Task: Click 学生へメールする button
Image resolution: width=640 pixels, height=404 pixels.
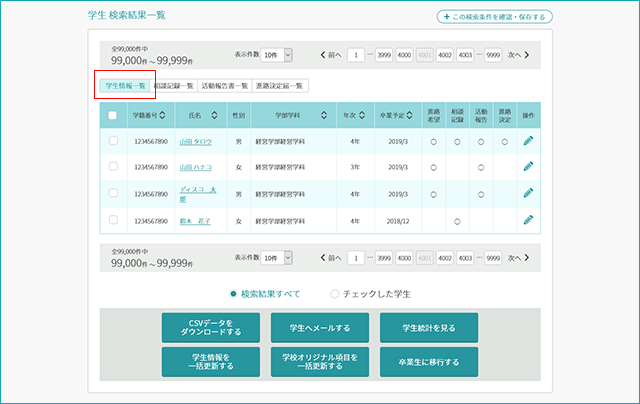Action: pyautogui.click(x=320, y=328)
